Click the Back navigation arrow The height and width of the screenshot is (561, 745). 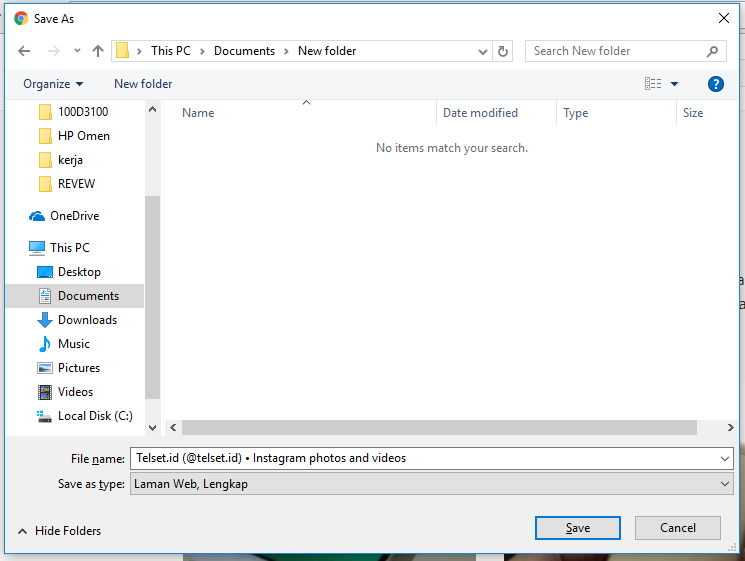pyautogui.click(x=24, y=51)
